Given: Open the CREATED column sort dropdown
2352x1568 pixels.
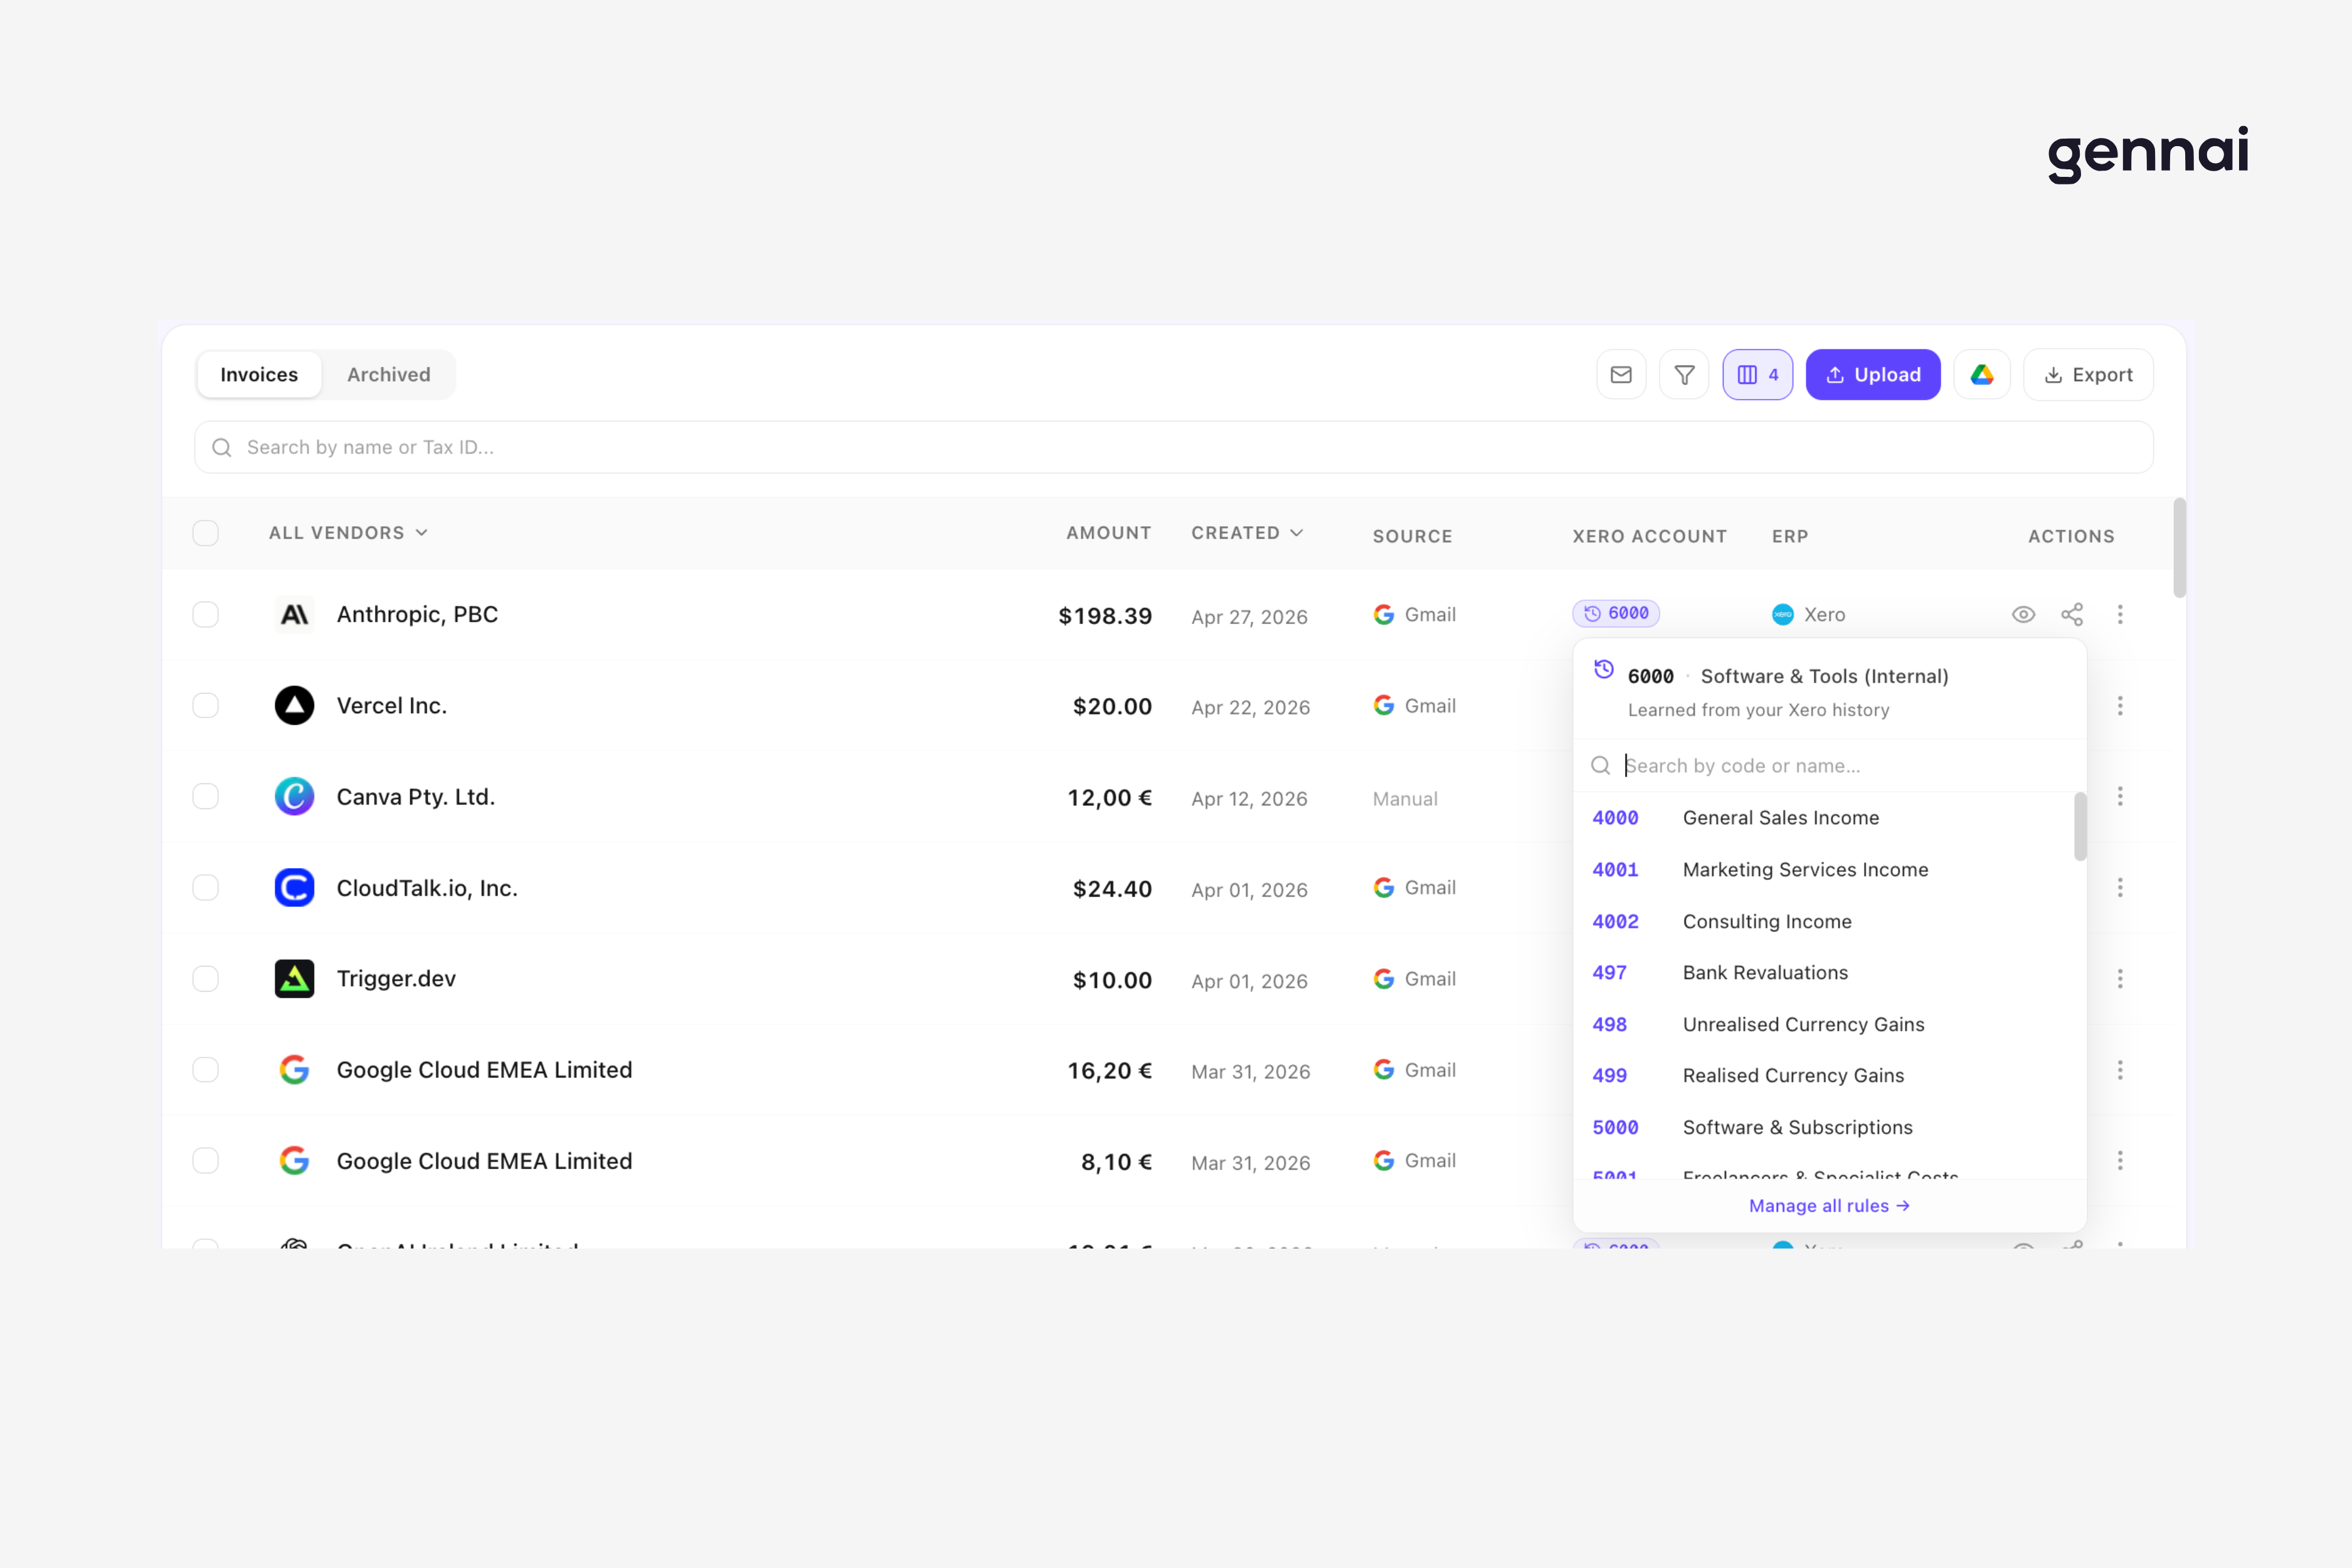Looking at the screenshot, I should (x=1247, y=532).
